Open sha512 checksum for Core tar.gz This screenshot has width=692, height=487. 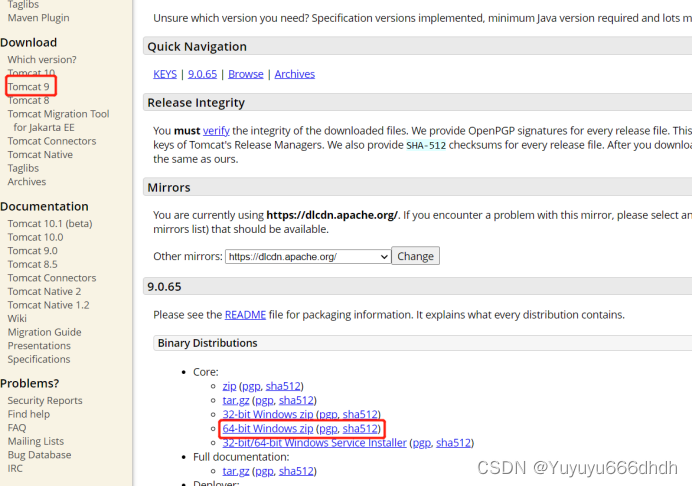click(296, 400)
